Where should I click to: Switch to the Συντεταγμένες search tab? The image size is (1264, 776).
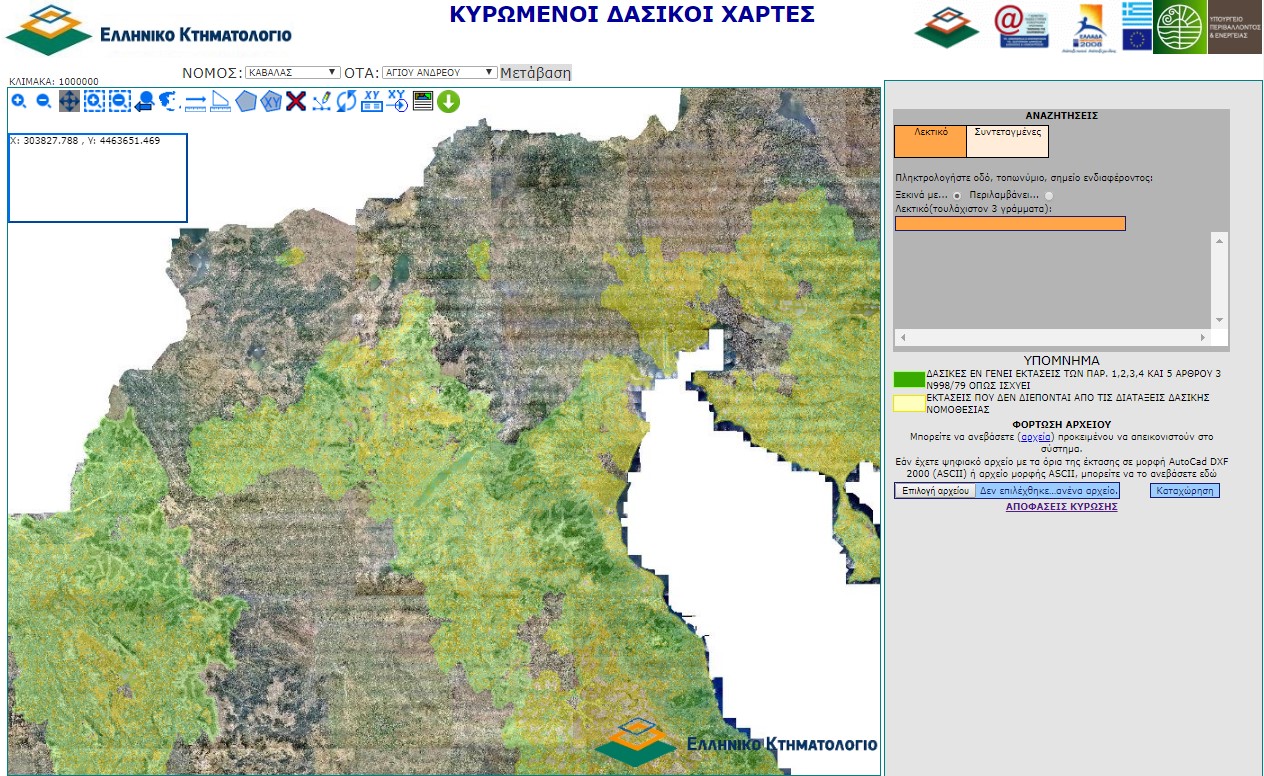(x=1007, y=141)
